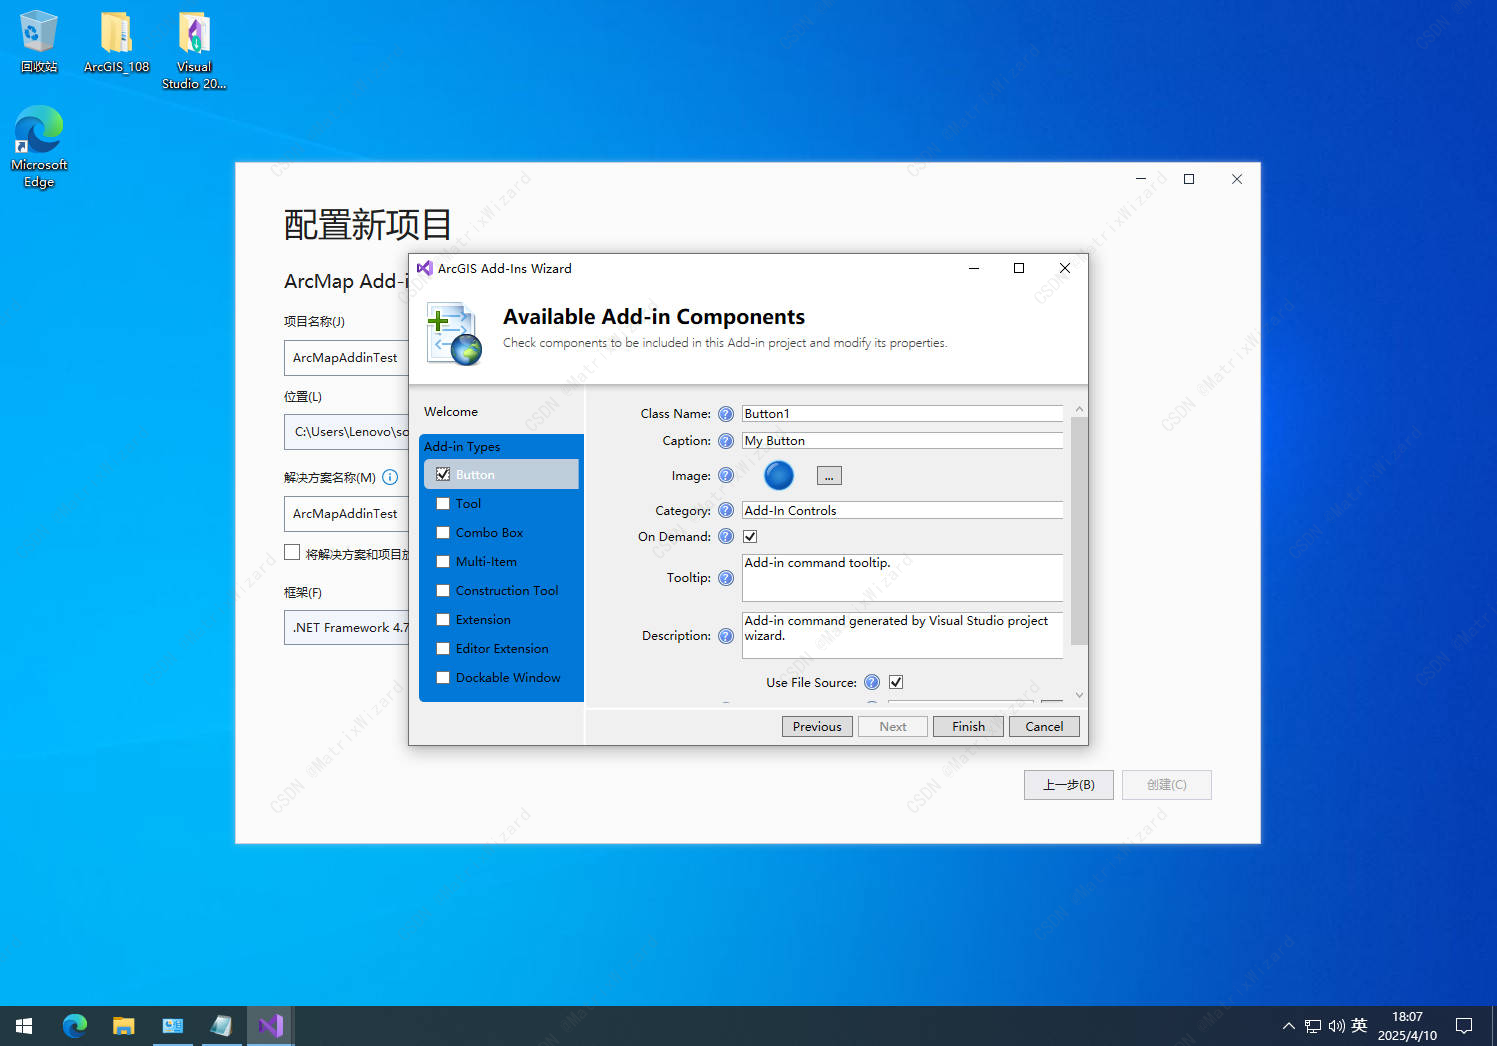
Task: Open the Recycle Bin desktop icon
Action: 39,42
